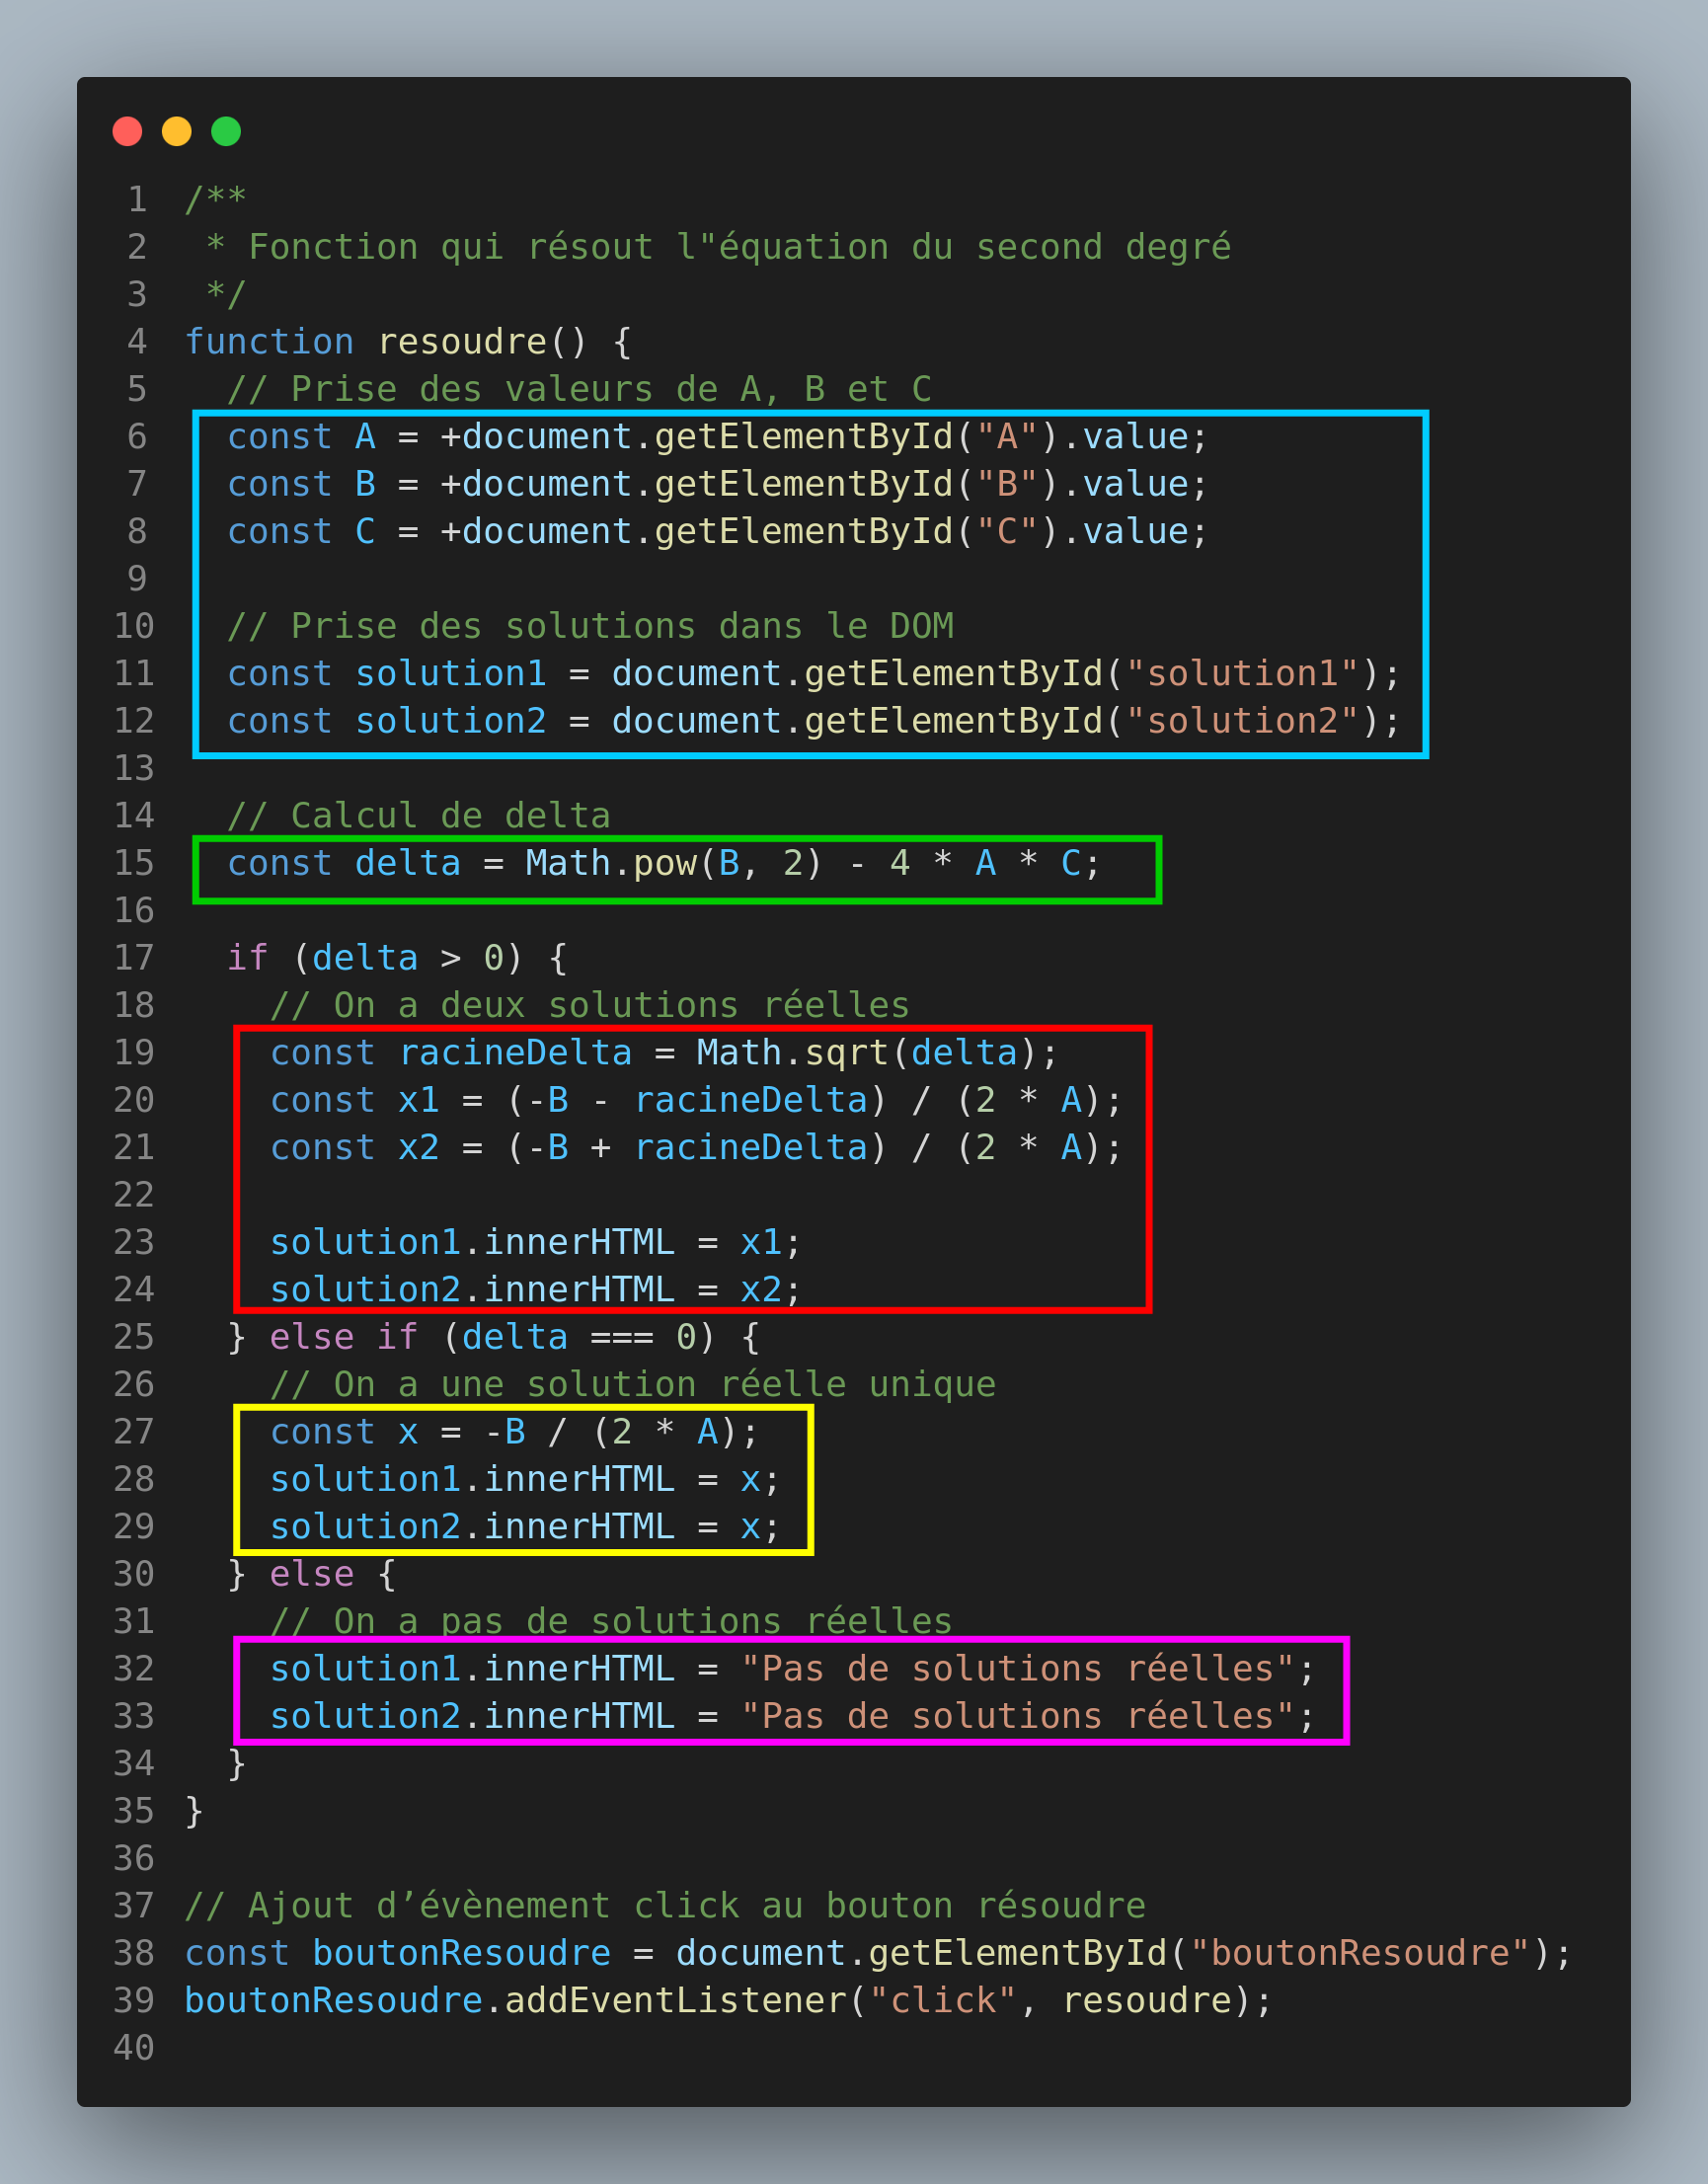This screenshot has height=2184, width=1708.
Task: Click line number 40 in the gutter
Action: [x=134, y=2048]
